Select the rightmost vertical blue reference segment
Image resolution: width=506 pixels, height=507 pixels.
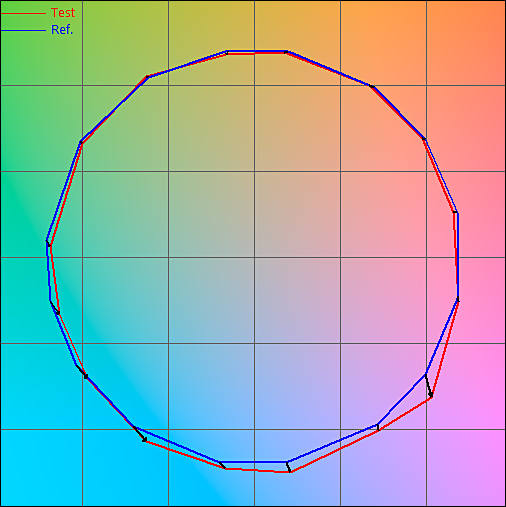click(458, 256)
